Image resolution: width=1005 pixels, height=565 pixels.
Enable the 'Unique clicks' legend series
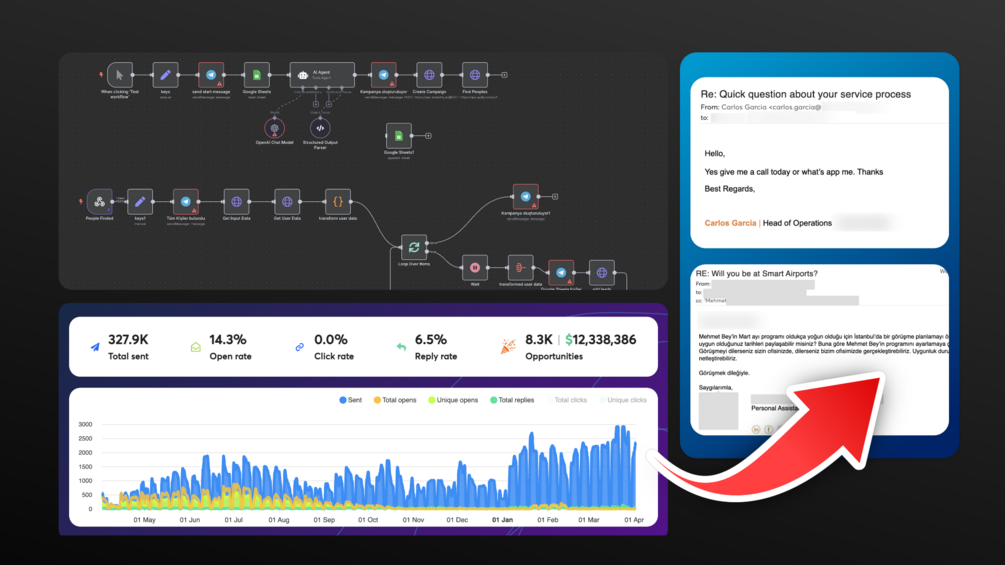pyautogui.click(x=622, y=400)
